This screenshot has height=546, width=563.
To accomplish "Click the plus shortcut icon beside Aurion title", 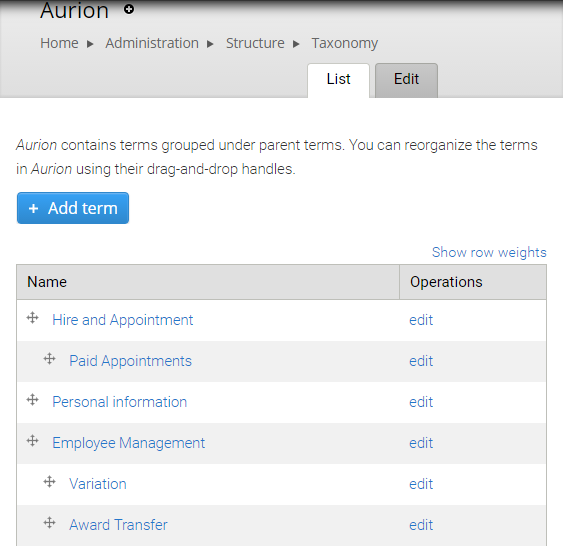I will click(x=129, y=9).
